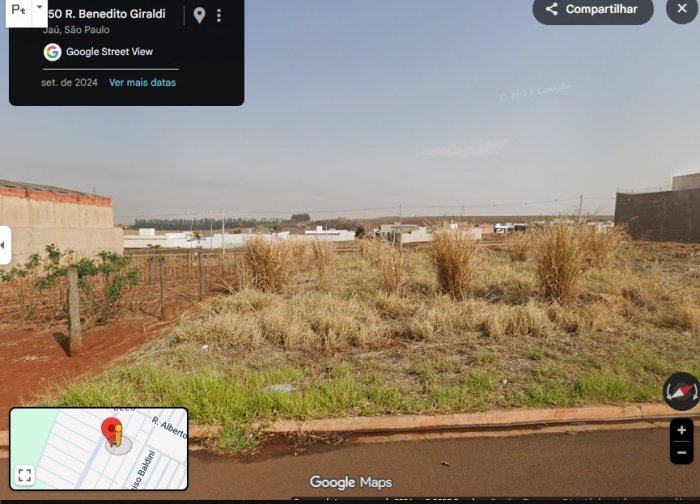700x504 pixels.
Task: Click the red pin on the minimap
Action: click(x=110, y=430)
